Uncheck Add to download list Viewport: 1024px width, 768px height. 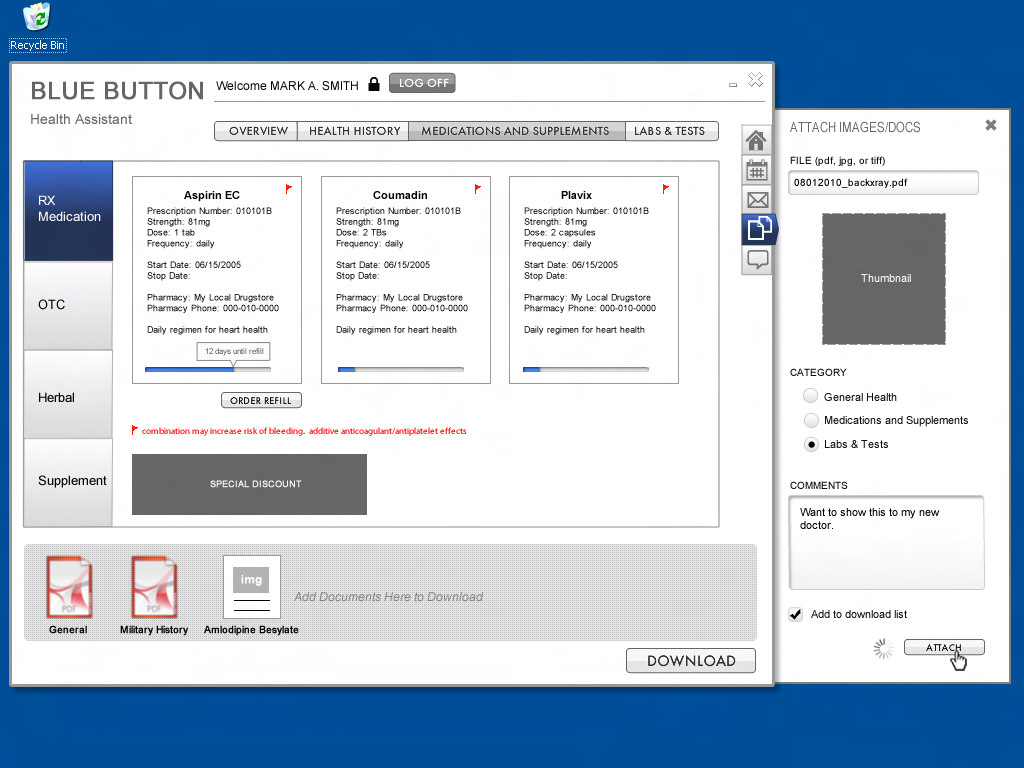tap(796, 614)
